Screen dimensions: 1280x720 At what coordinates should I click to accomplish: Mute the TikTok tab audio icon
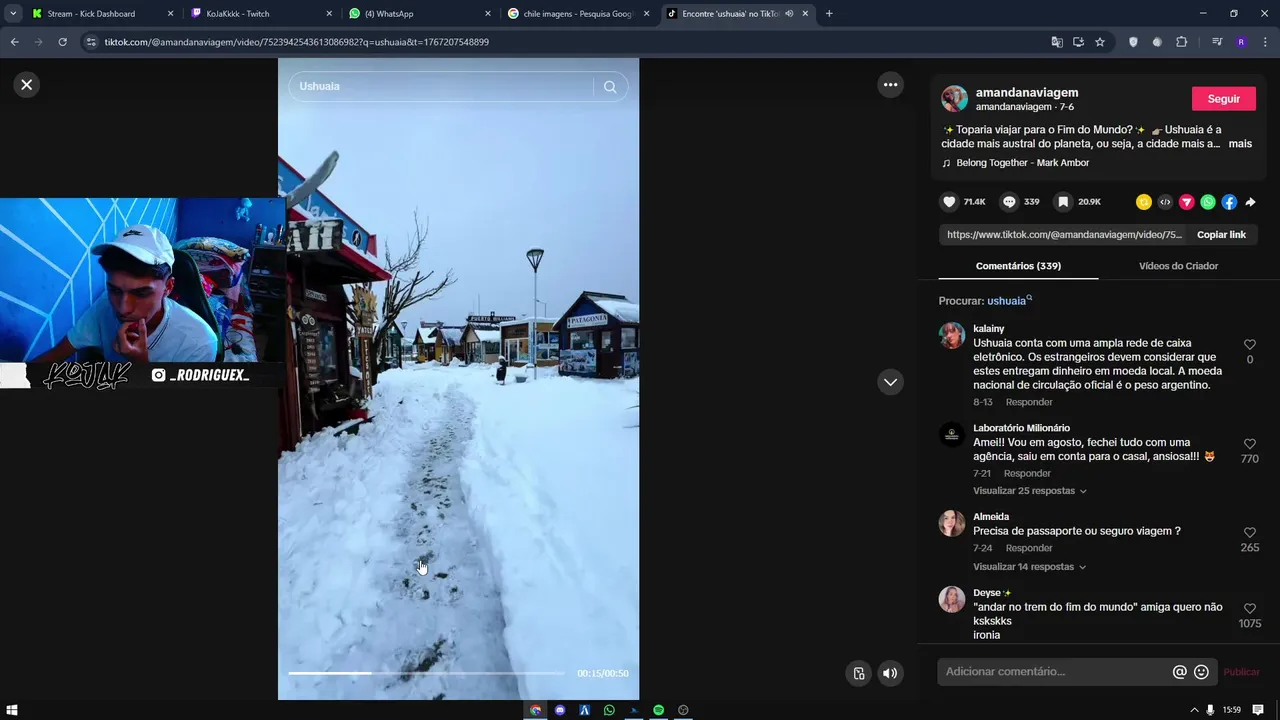pyautogui.click(x=789, y=14)
